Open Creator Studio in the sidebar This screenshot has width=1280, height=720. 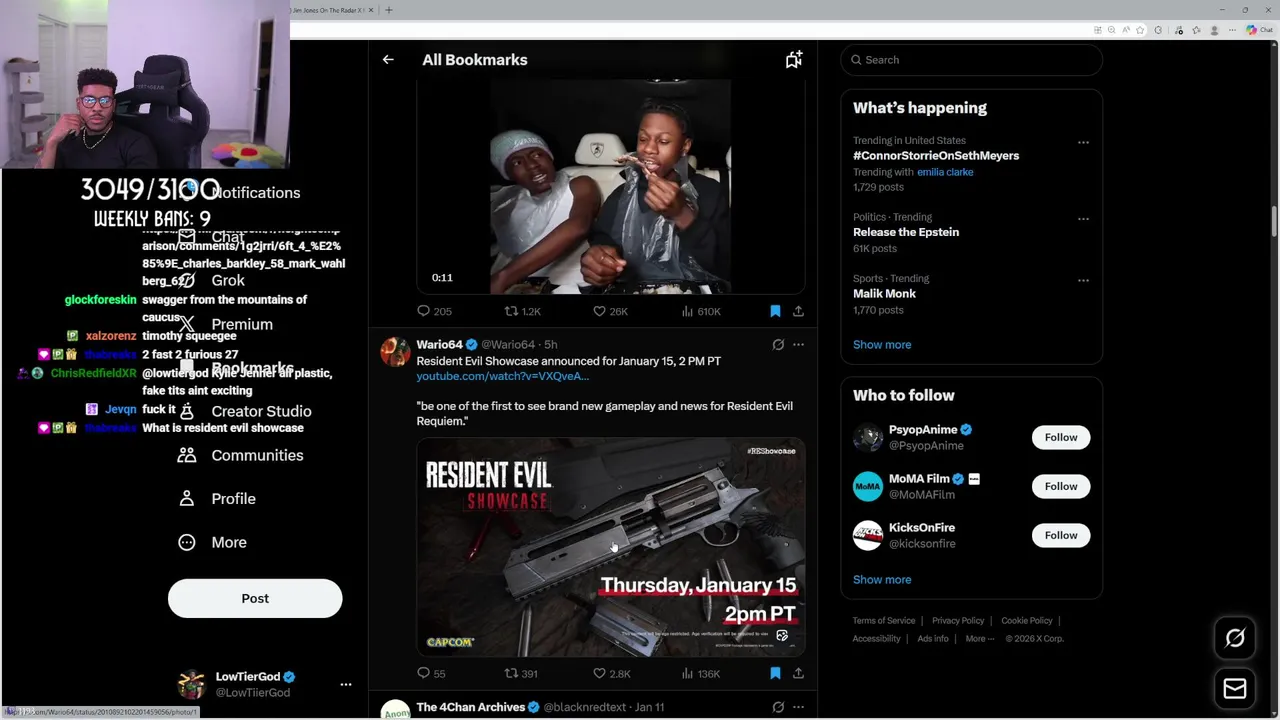tap(244, 411)
